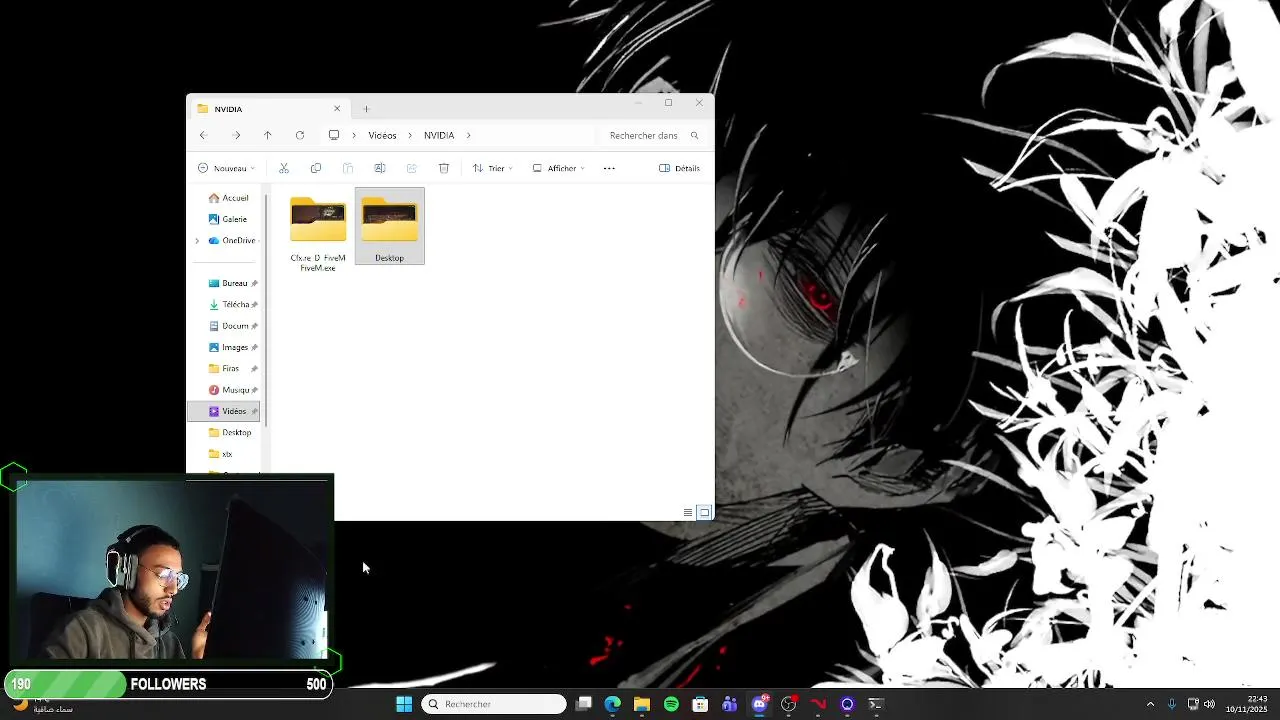Open File Explorer from the taskbar
1280x720 pixels.
click(x=642, y=704)
